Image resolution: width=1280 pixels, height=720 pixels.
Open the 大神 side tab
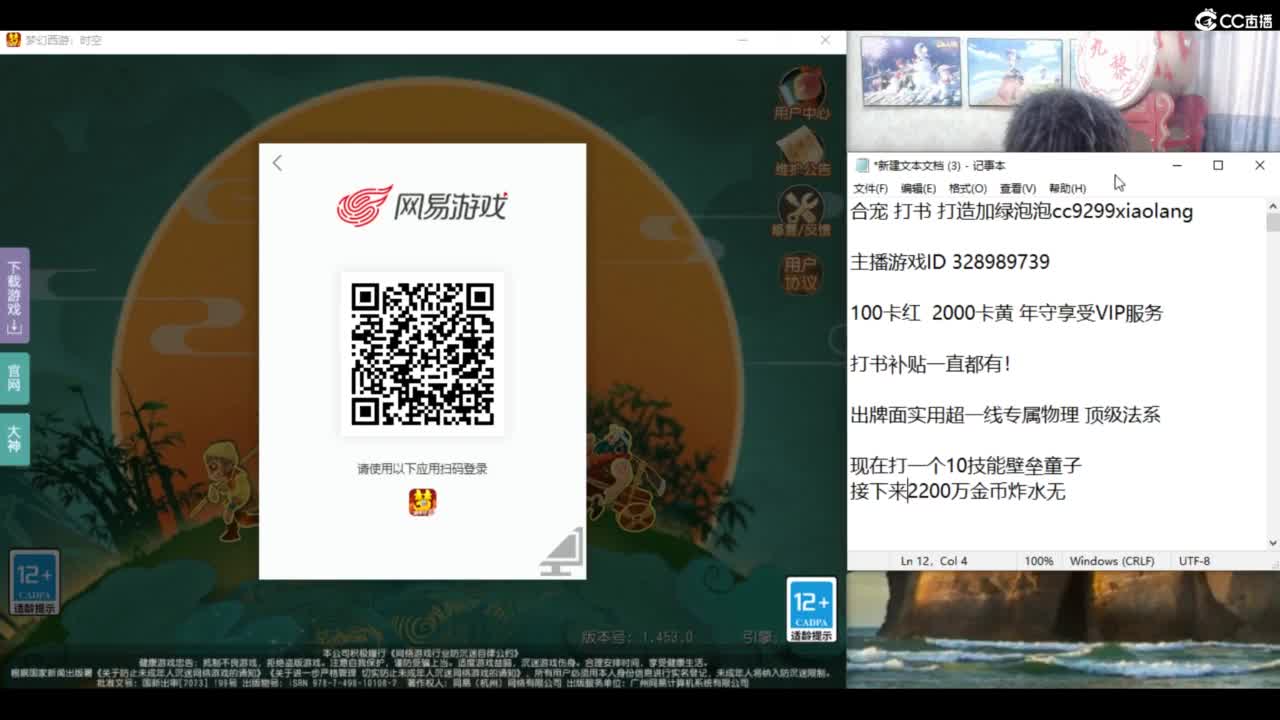coord(14,439)
